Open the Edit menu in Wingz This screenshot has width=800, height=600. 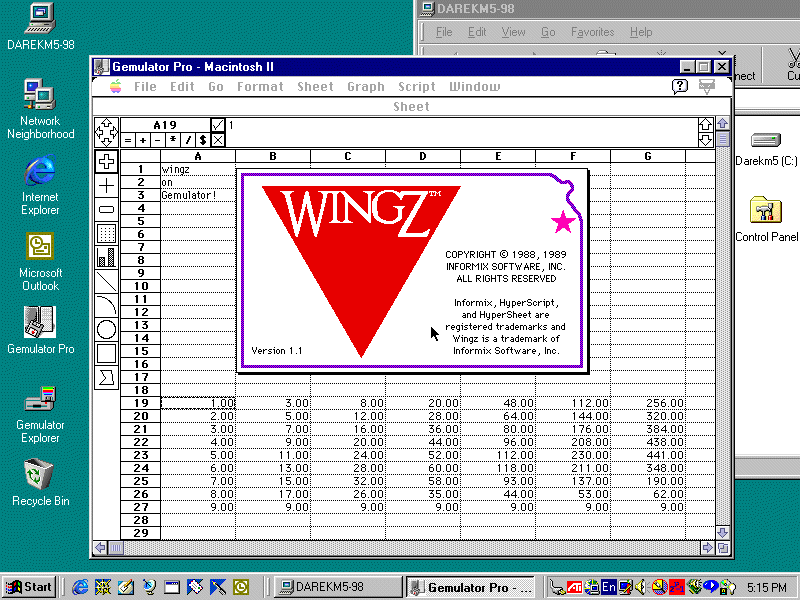pyautogui.click(x=182, y=87)
